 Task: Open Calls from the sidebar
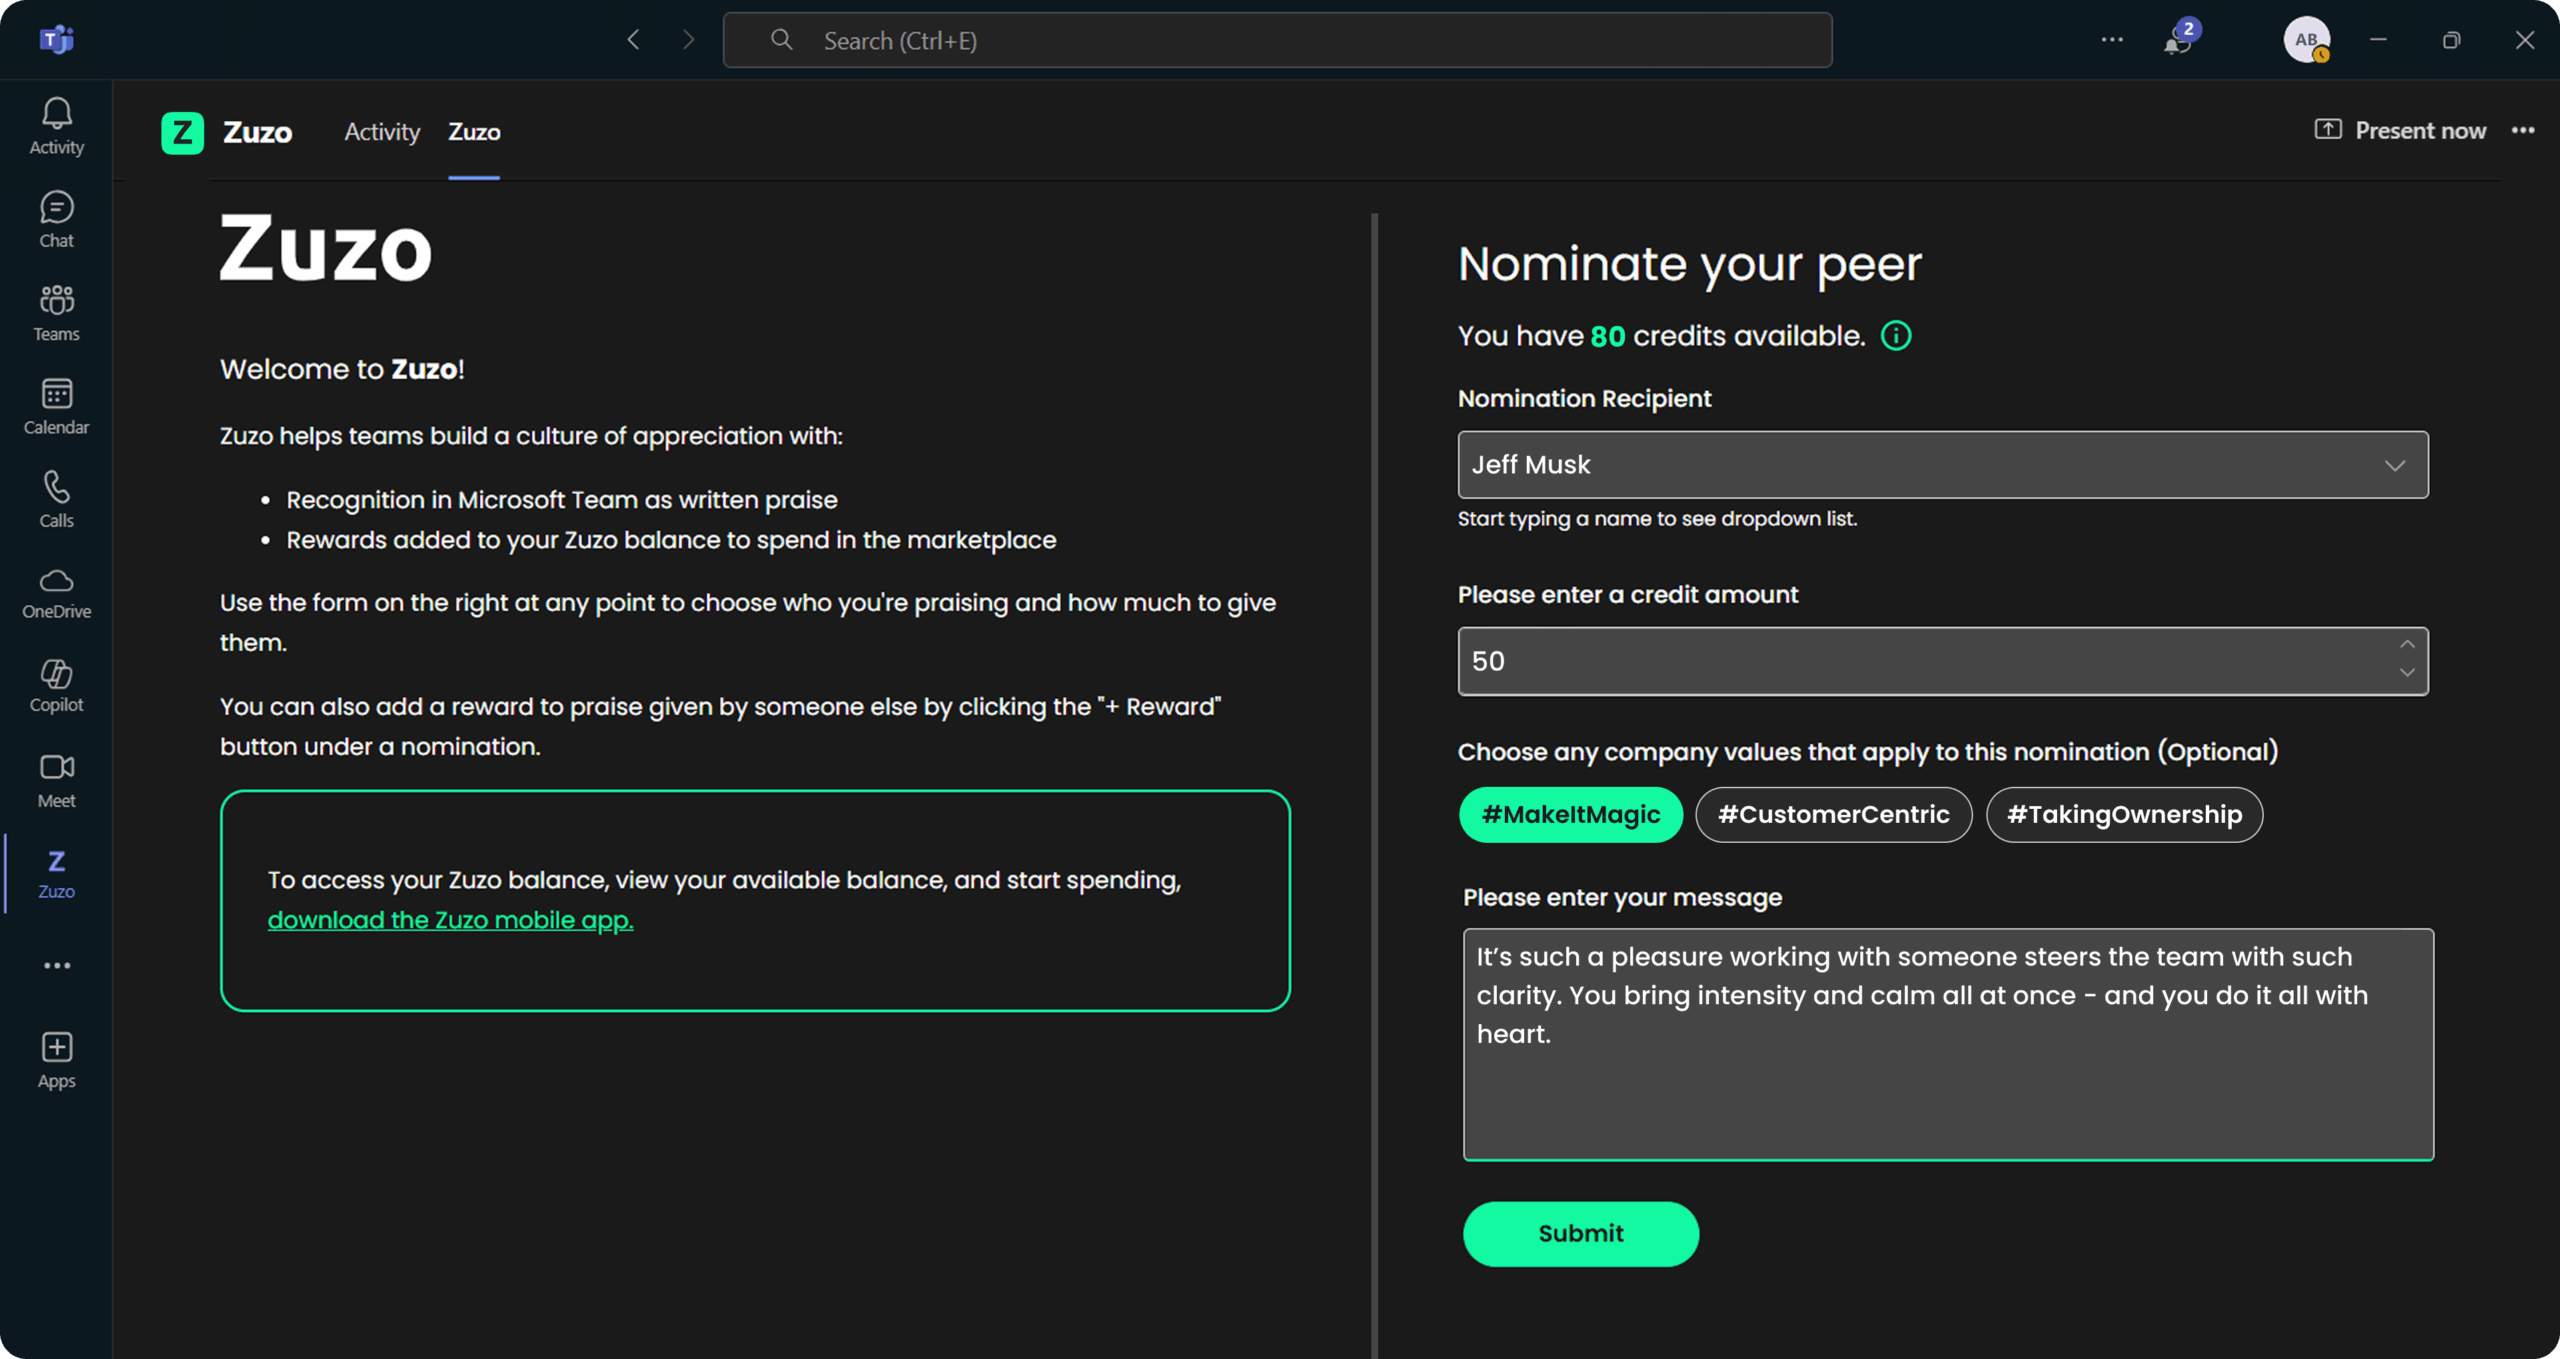[56, 499]
